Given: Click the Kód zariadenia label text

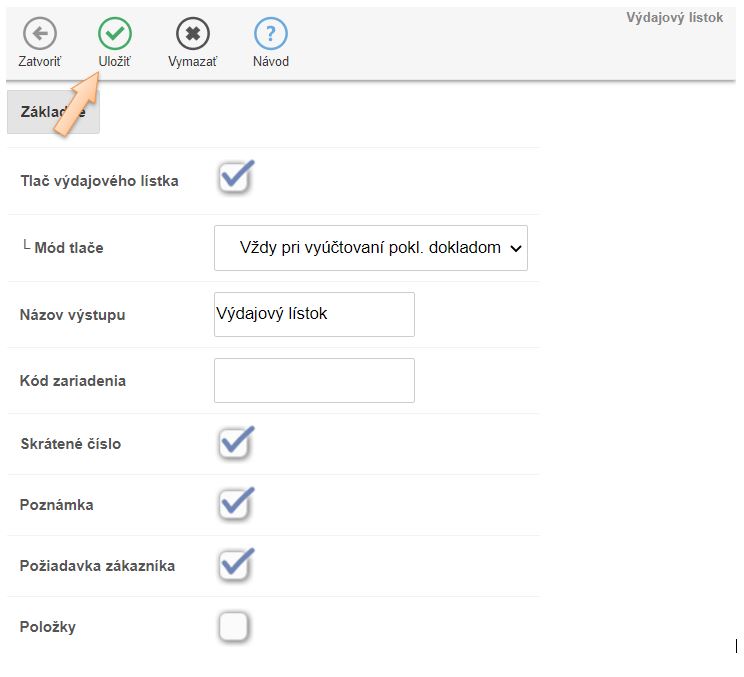Looking at the screenshot, I should pyautogui.click(x=72, y=381).
